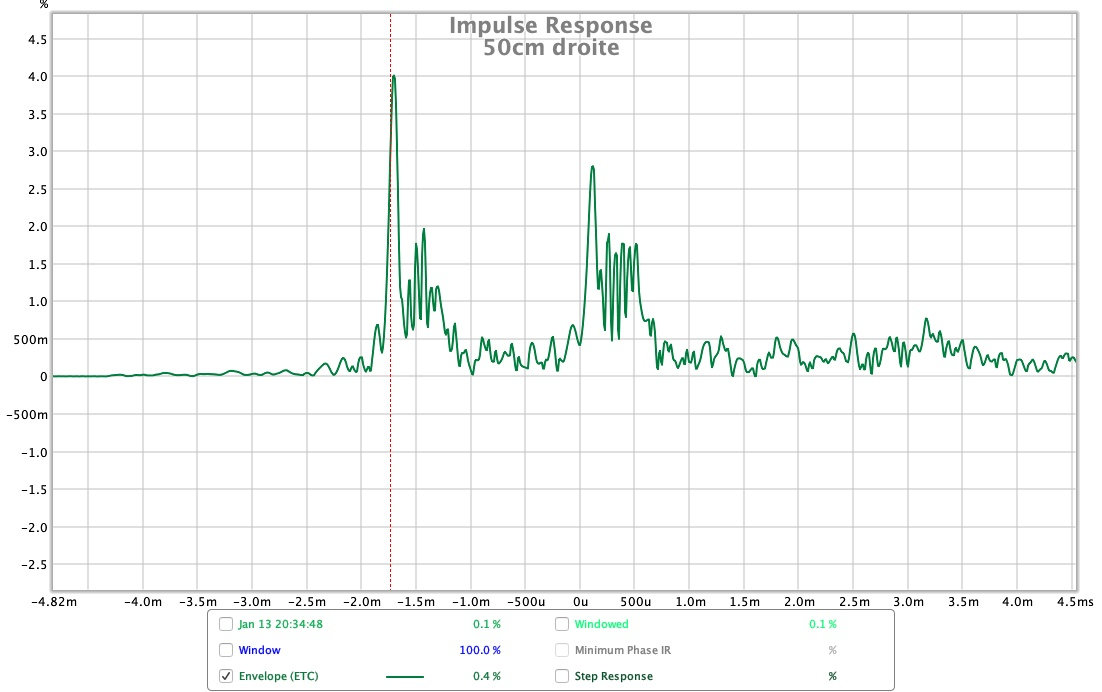Click the Envelope (ETC) legend label
This screenshot has height=692, width=1102.
tap(278, 676)
